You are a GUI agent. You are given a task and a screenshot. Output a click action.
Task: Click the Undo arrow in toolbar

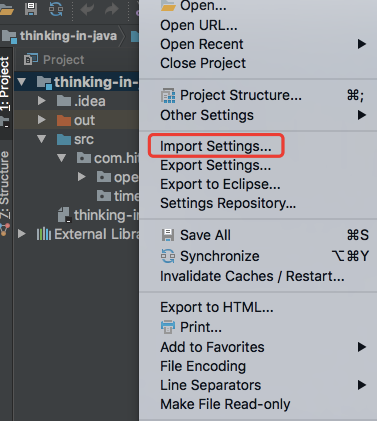click(87, 9)
